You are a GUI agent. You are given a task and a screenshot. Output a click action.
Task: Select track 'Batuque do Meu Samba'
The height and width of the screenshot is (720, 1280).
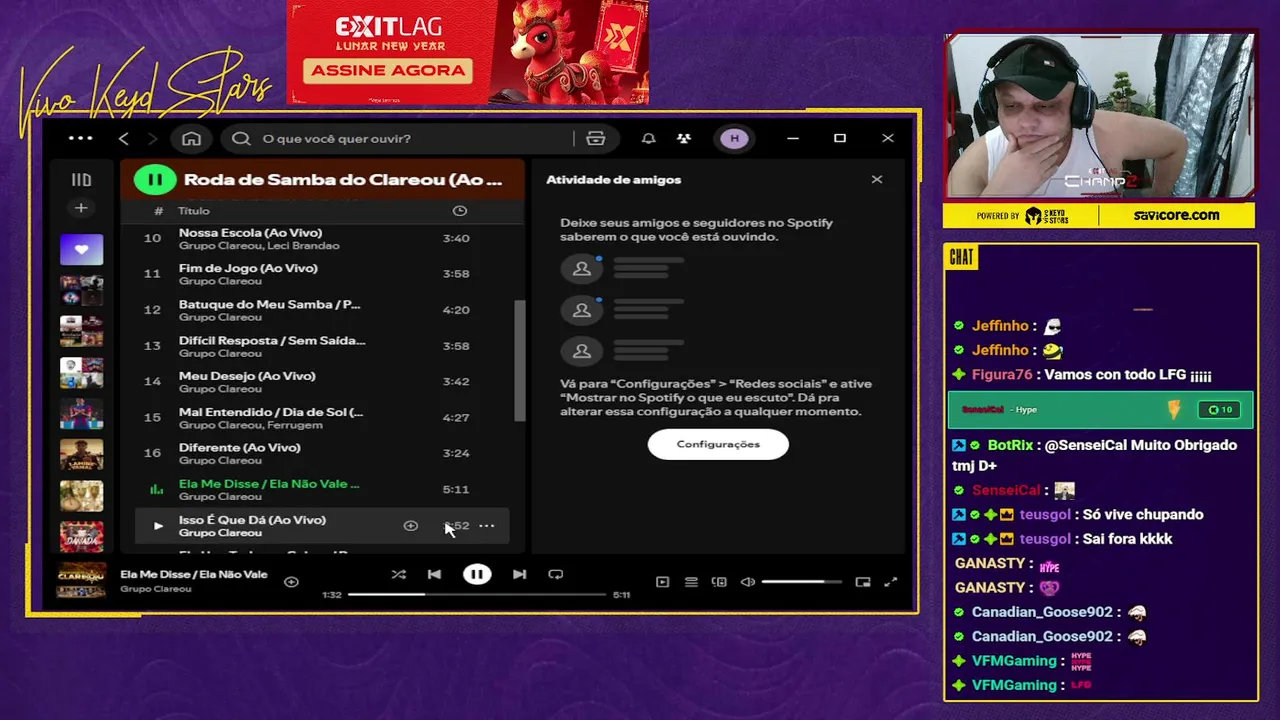322,310
